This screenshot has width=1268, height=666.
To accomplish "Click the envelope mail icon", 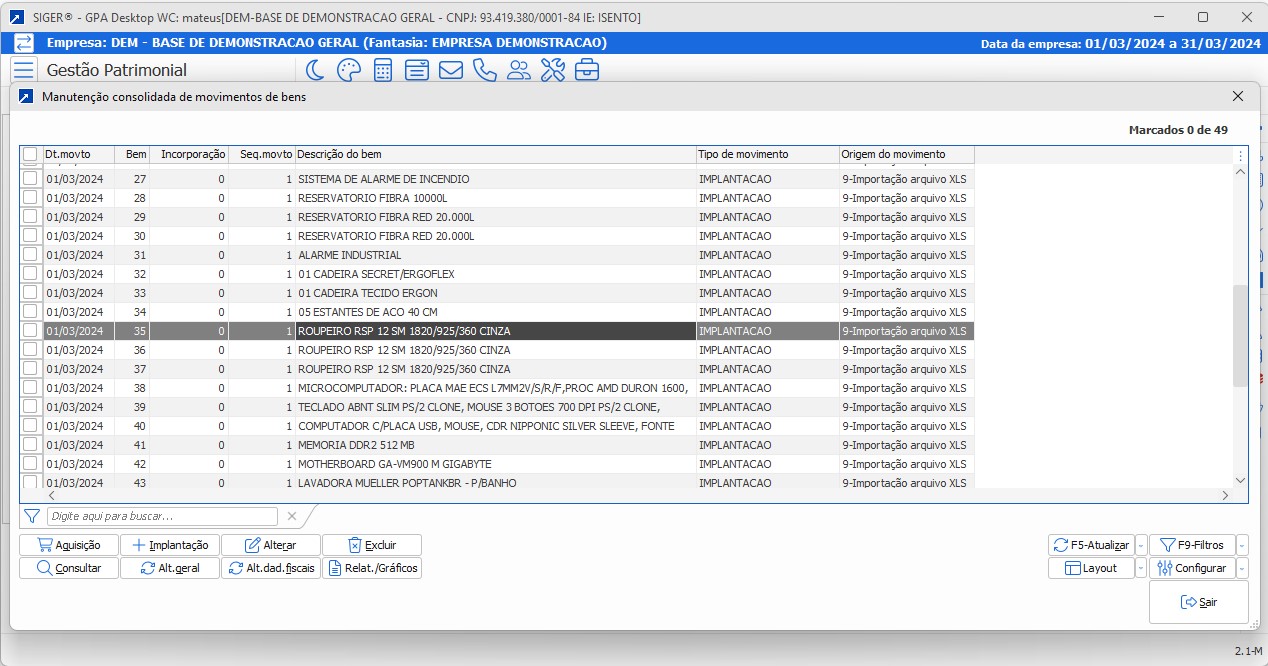I will [x=450, y=70].
